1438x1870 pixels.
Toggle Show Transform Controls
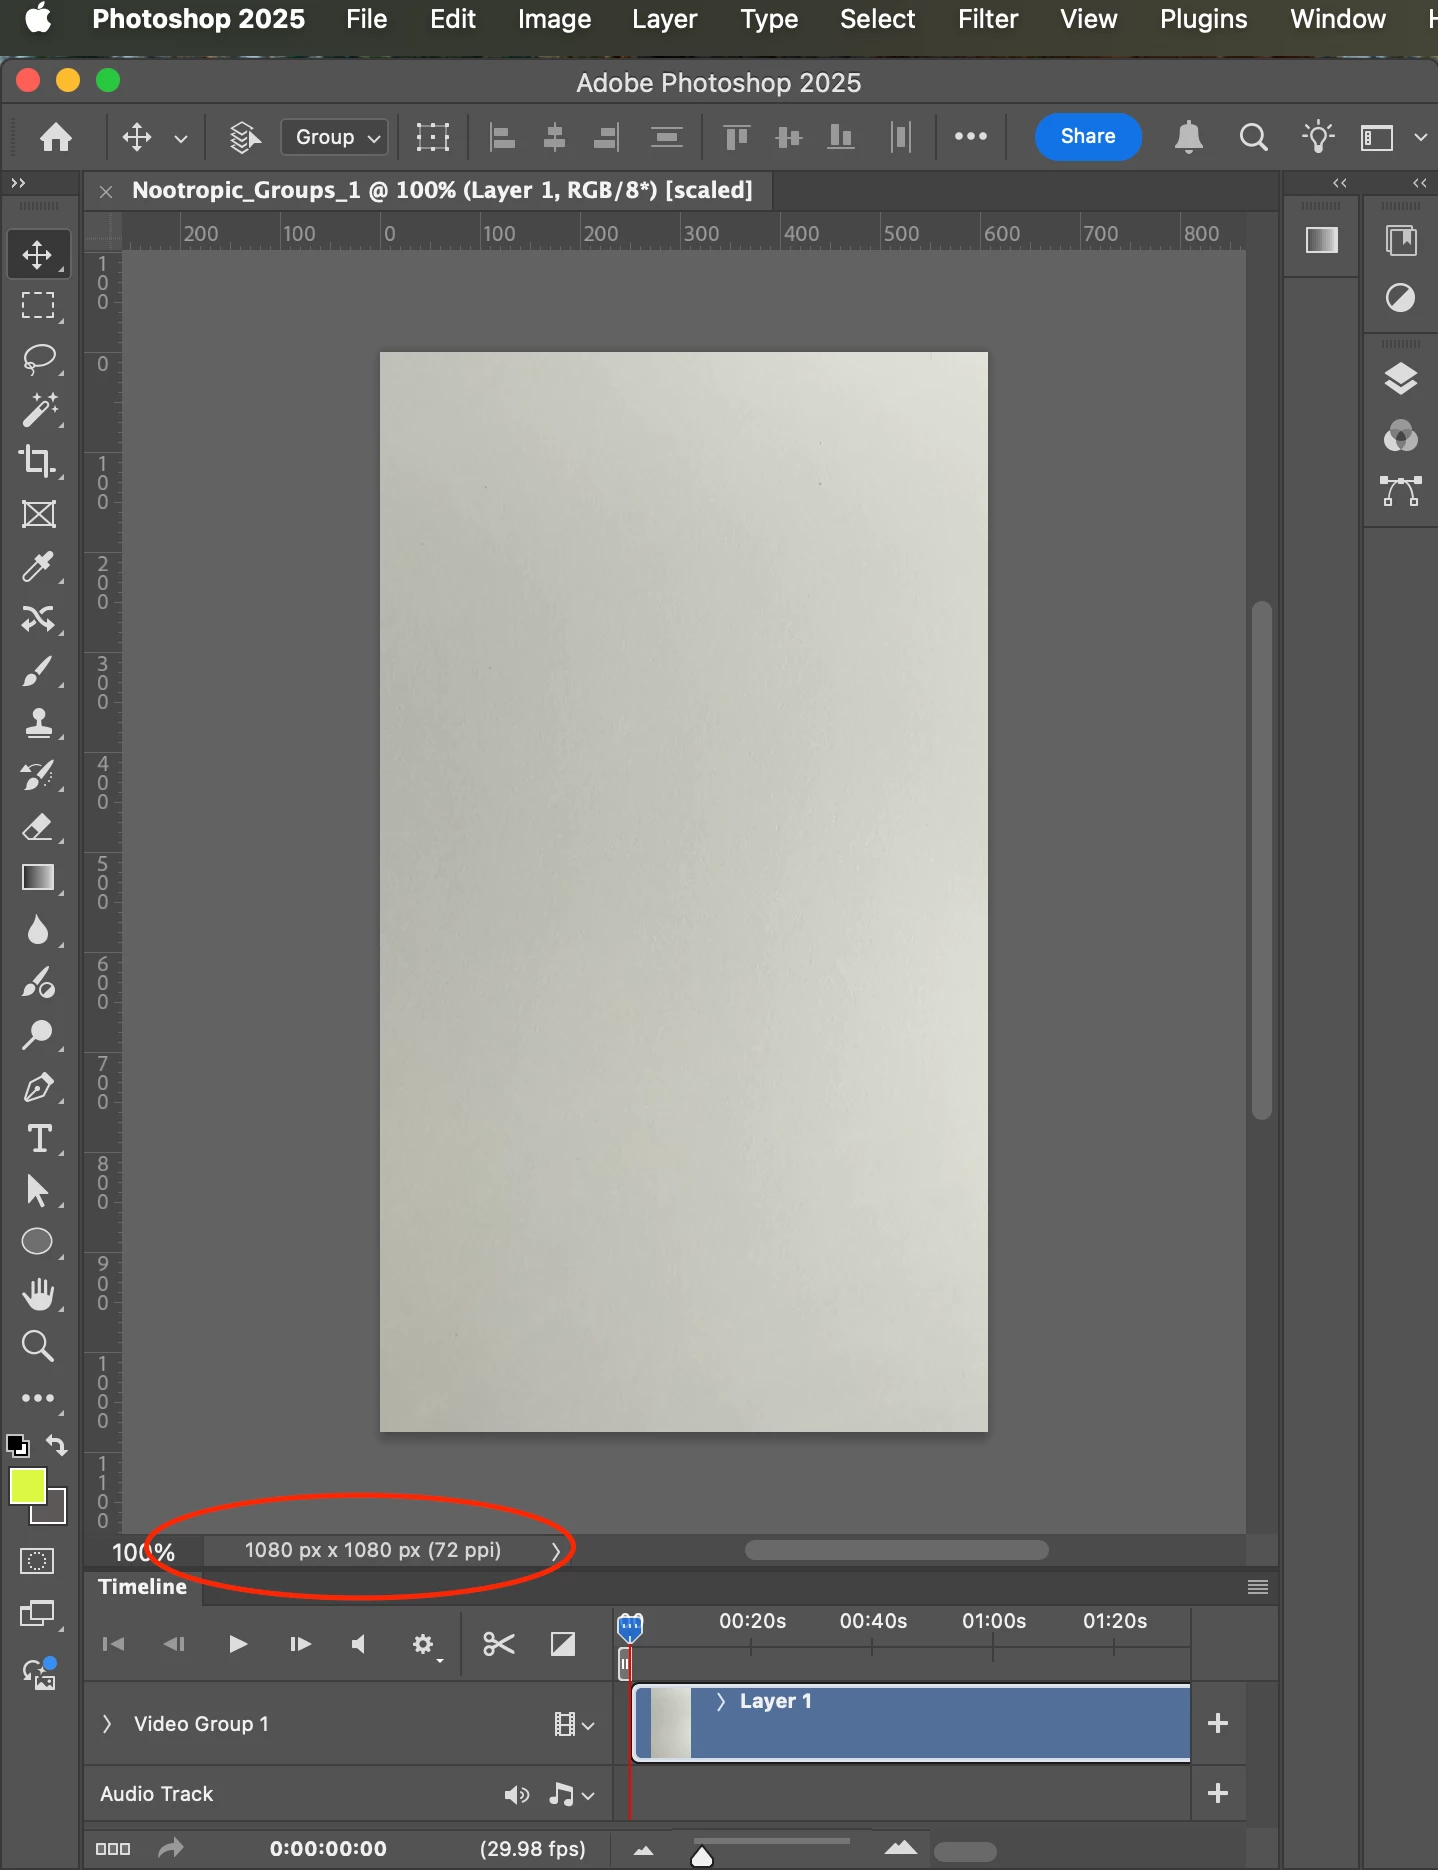click(432, 137)
